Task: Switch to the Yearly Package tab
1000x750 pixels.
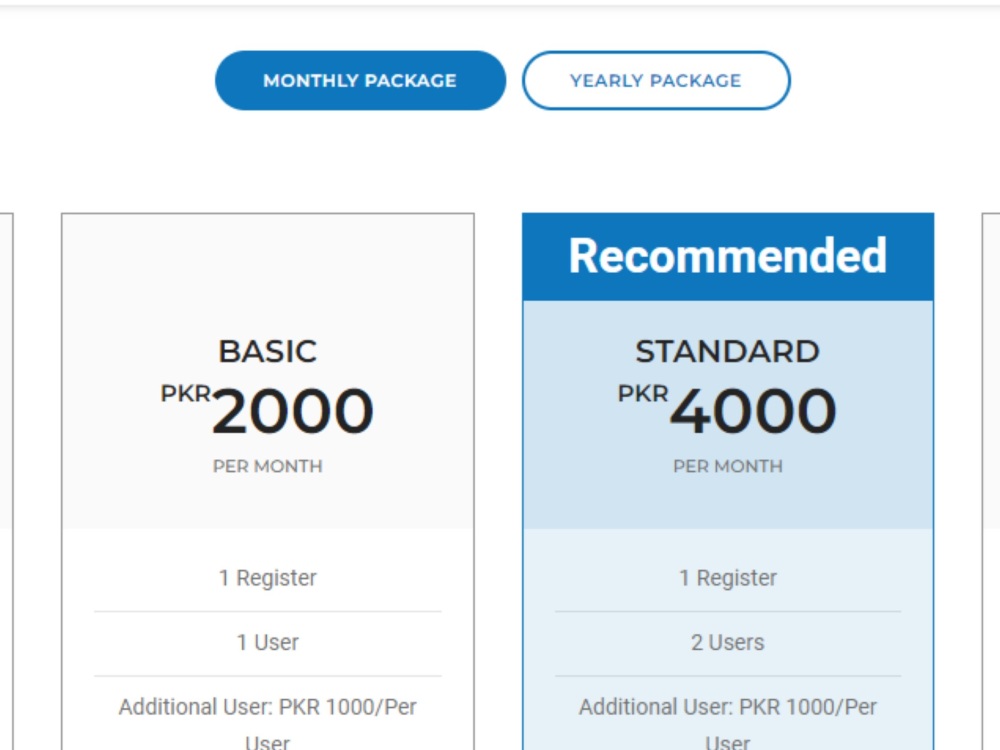Action: pyautogui.click(x=656, y=80)
